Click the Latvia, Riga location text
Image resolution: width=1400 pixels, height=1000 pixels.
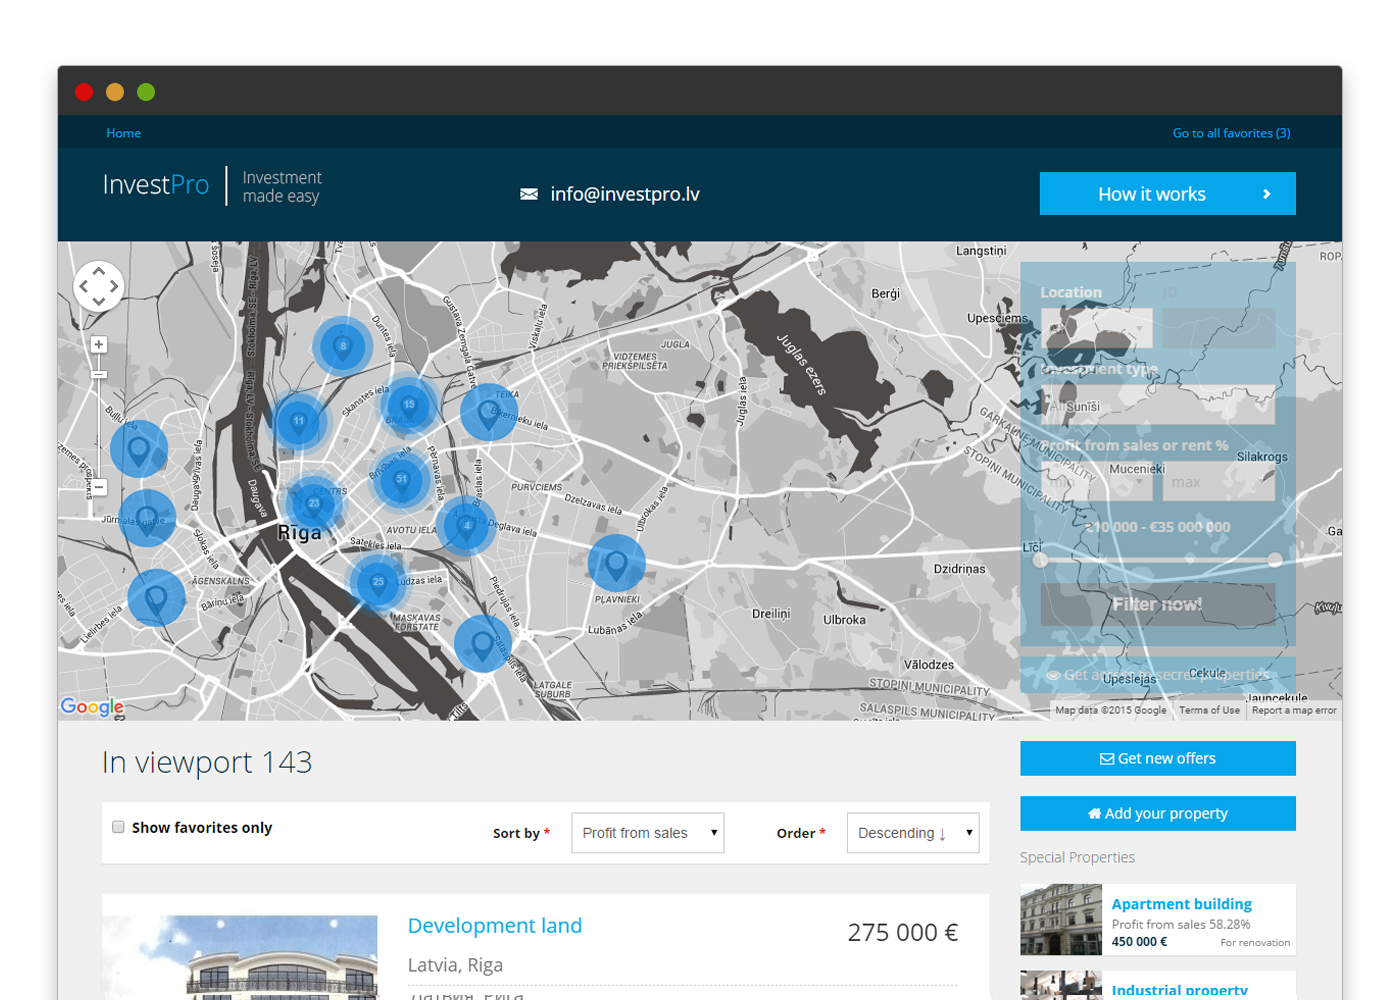click(x=455, y=965)
